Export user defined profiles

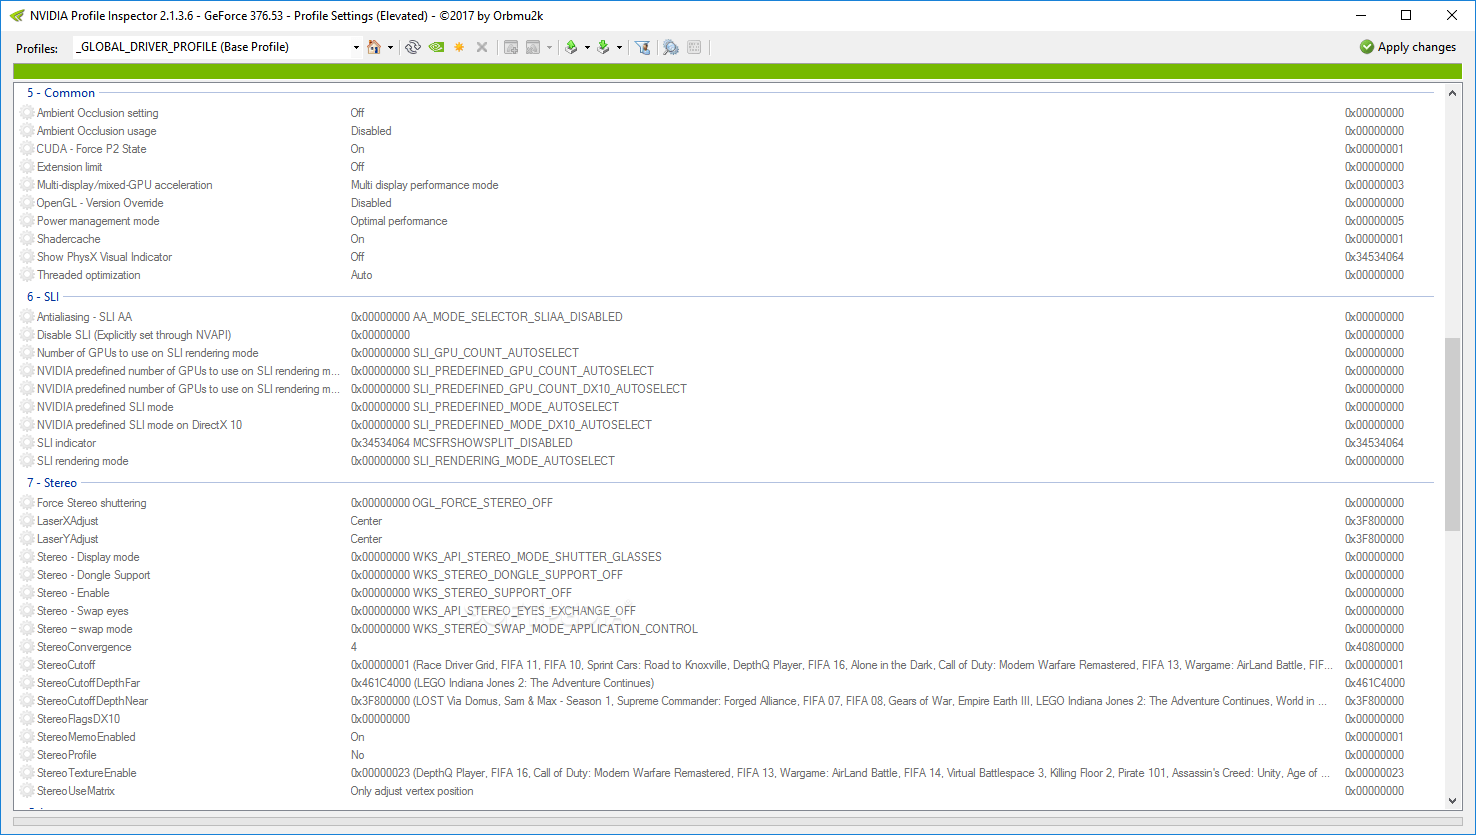[573, 46]
